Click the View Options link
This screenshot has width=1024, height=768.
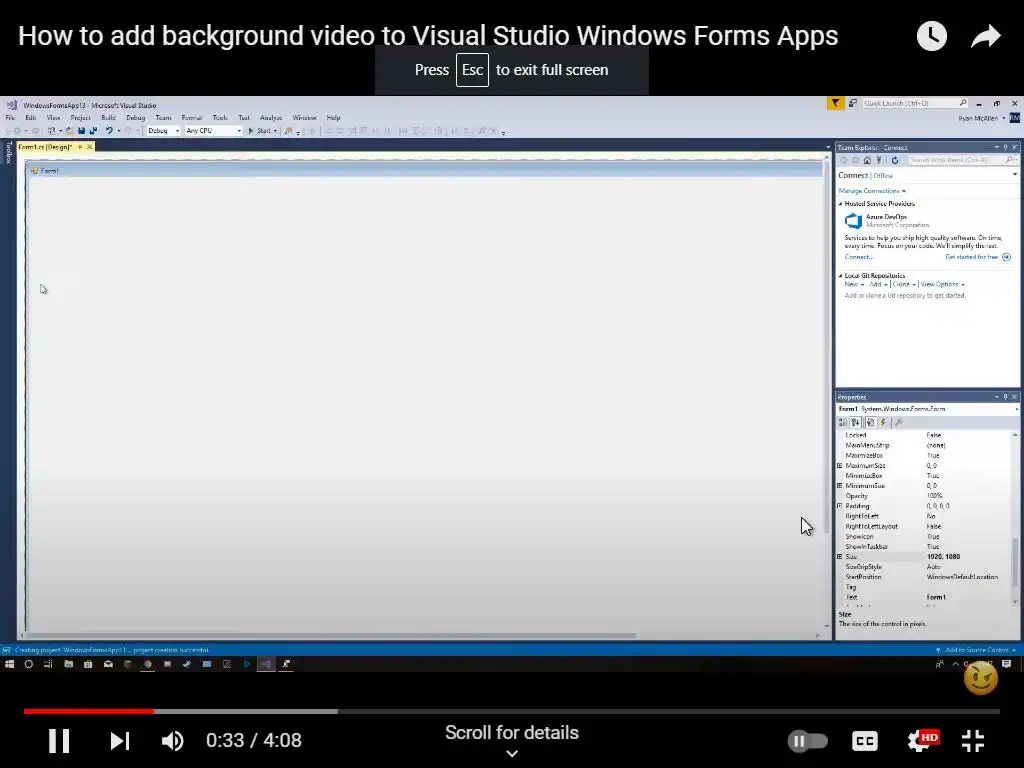pyautogui.click(x=942, y=284)
